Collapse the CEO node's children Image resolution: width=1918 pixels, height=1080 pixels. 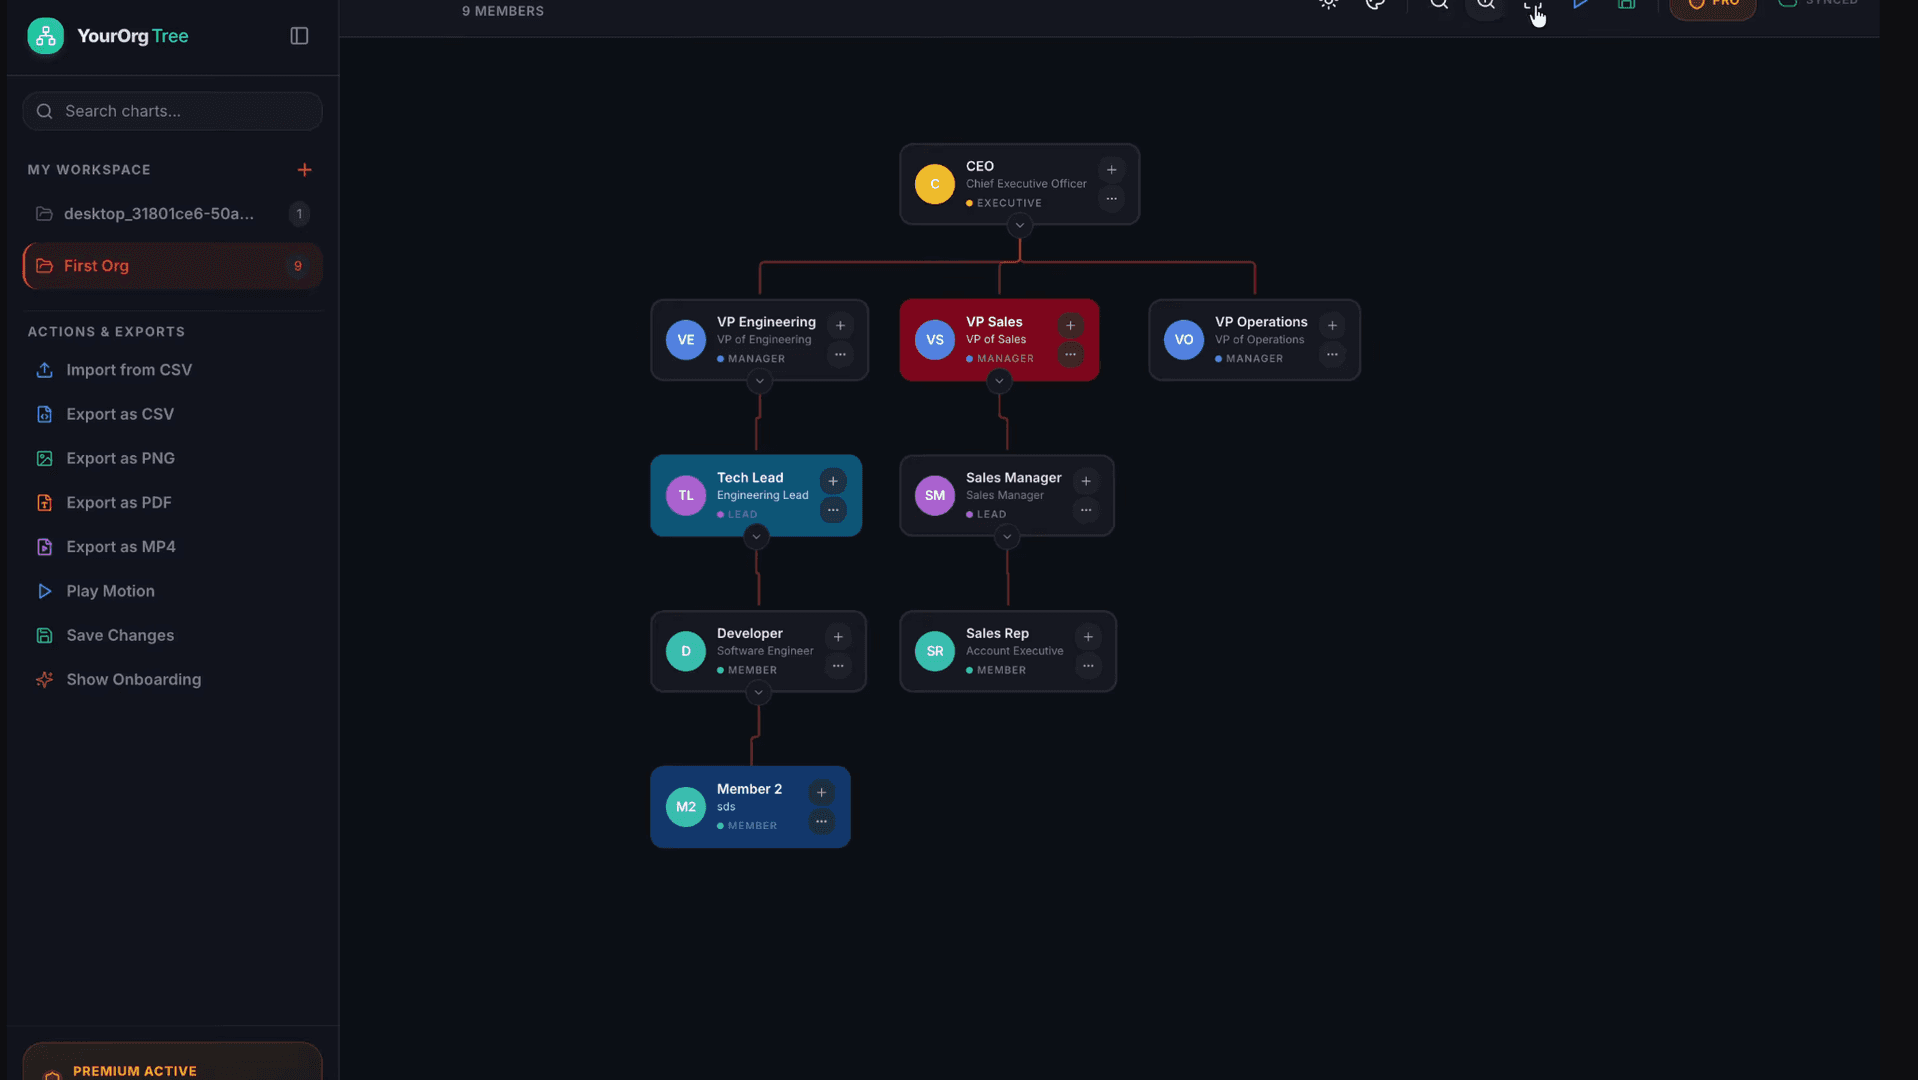point(1019,225)
